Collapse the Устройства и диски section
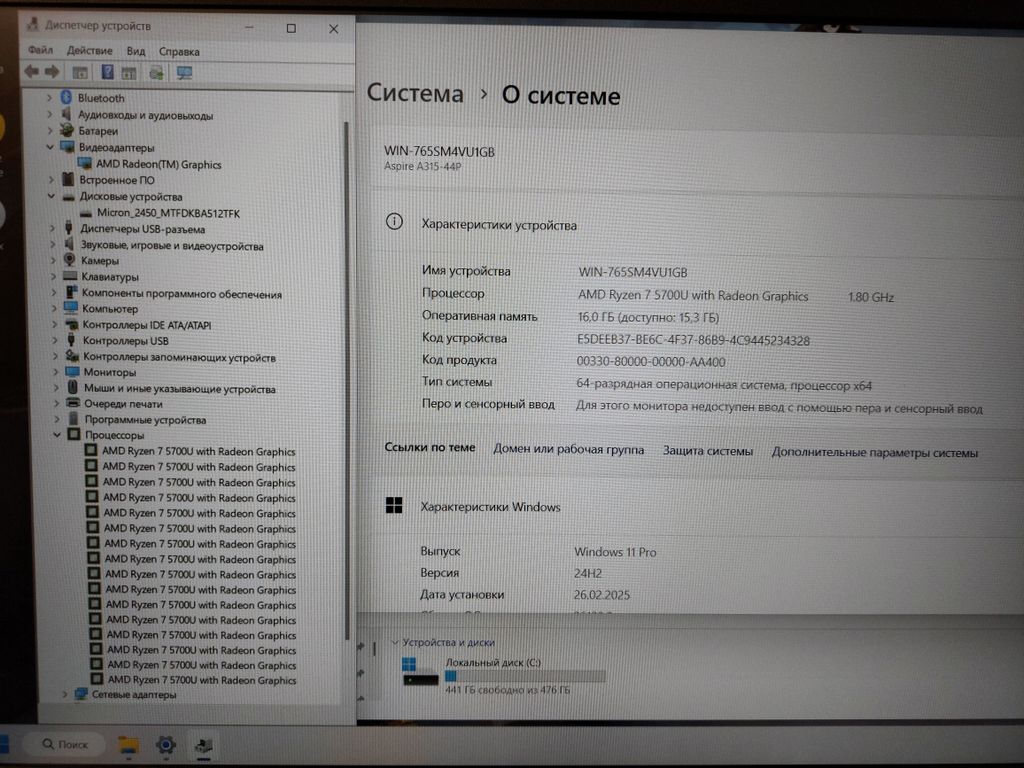 pos(394,642)
